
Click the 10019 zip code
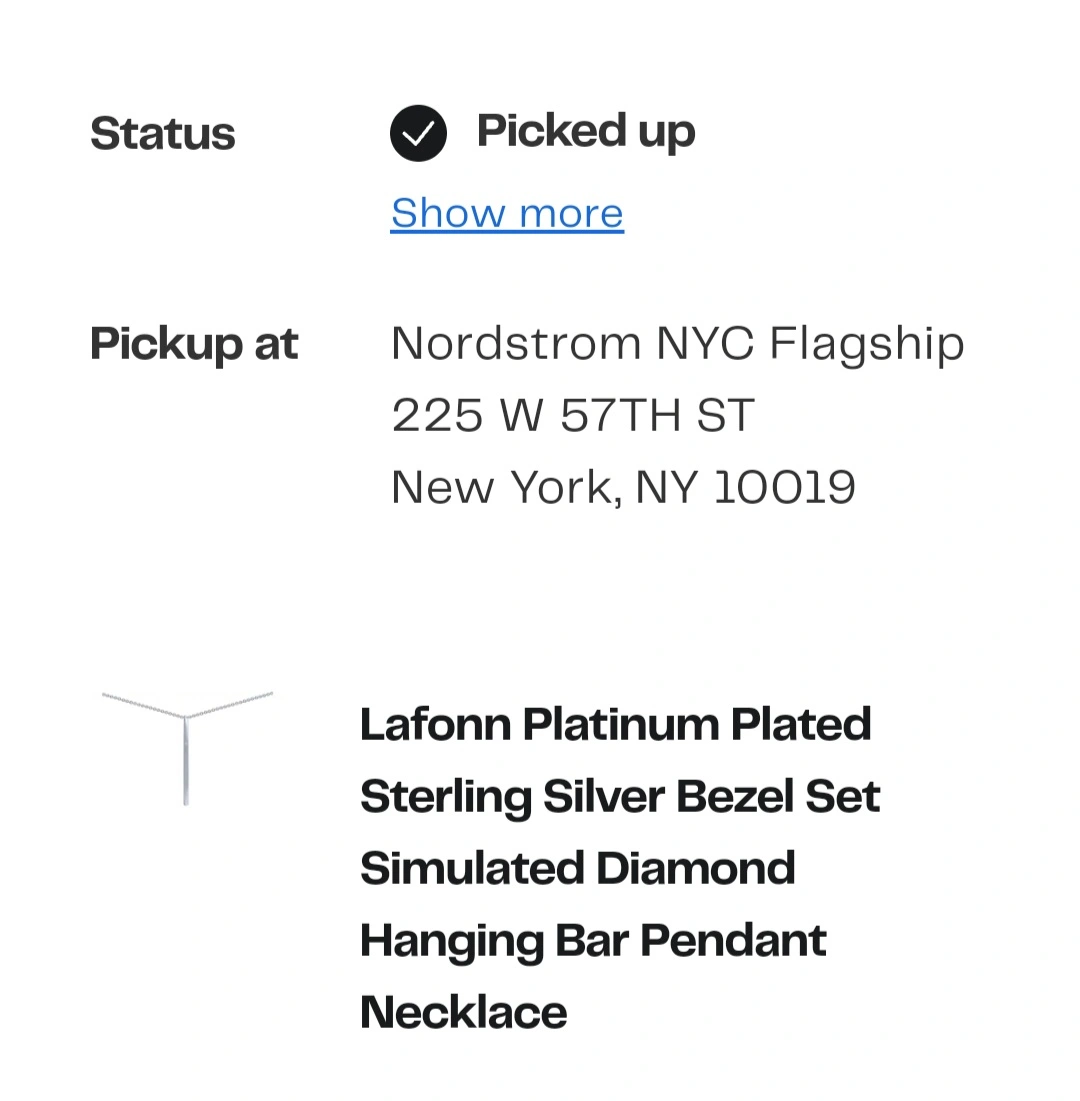click(x=784, y=487)
